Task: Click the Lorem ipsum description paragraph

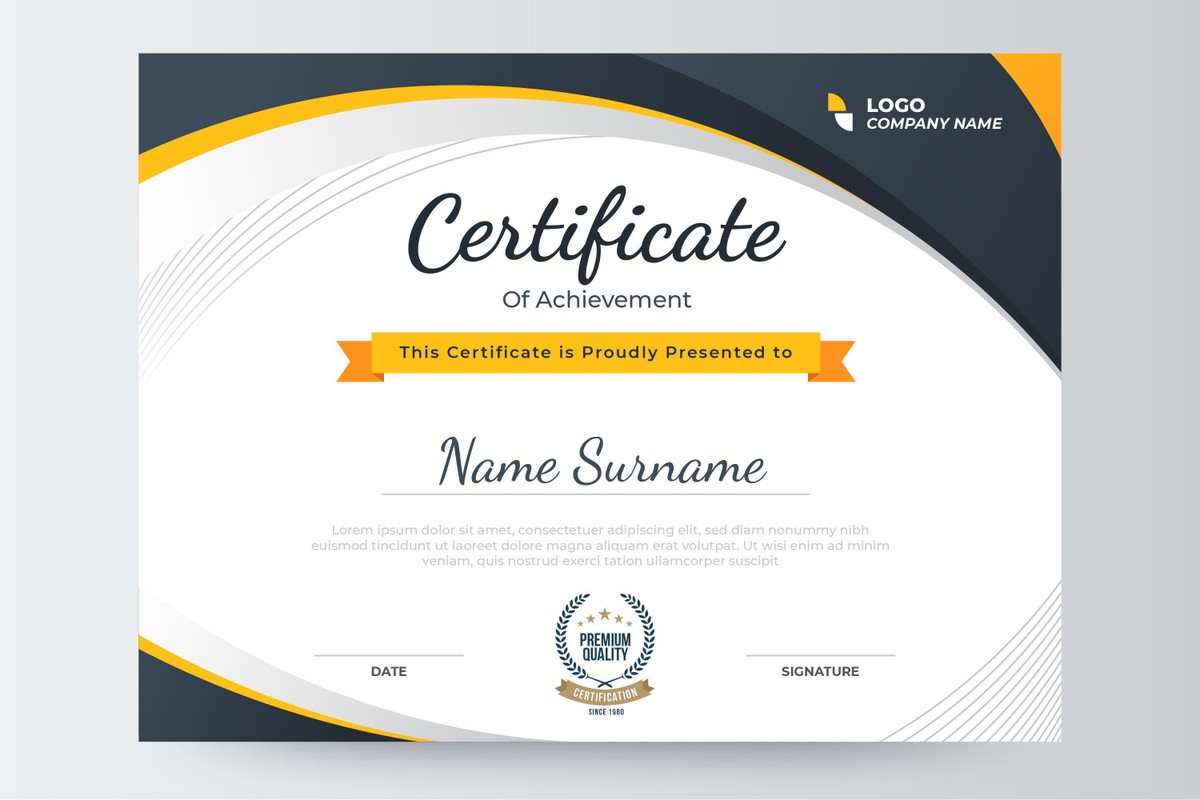Action: point(600,546)
